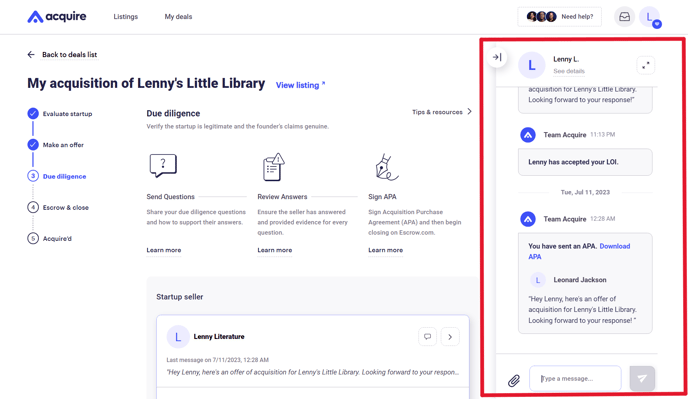Click the Leonard Jackson avatar in chat
Image resolution: width=688 pixels, height=399 pixels.
538,280
